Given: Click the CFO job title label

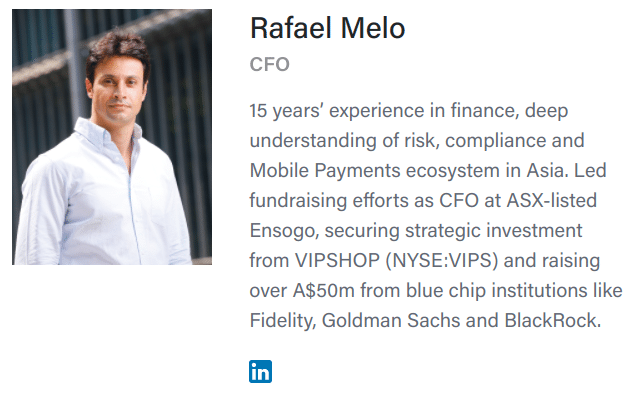Looking at the screenshot, I should coord(270,64).
